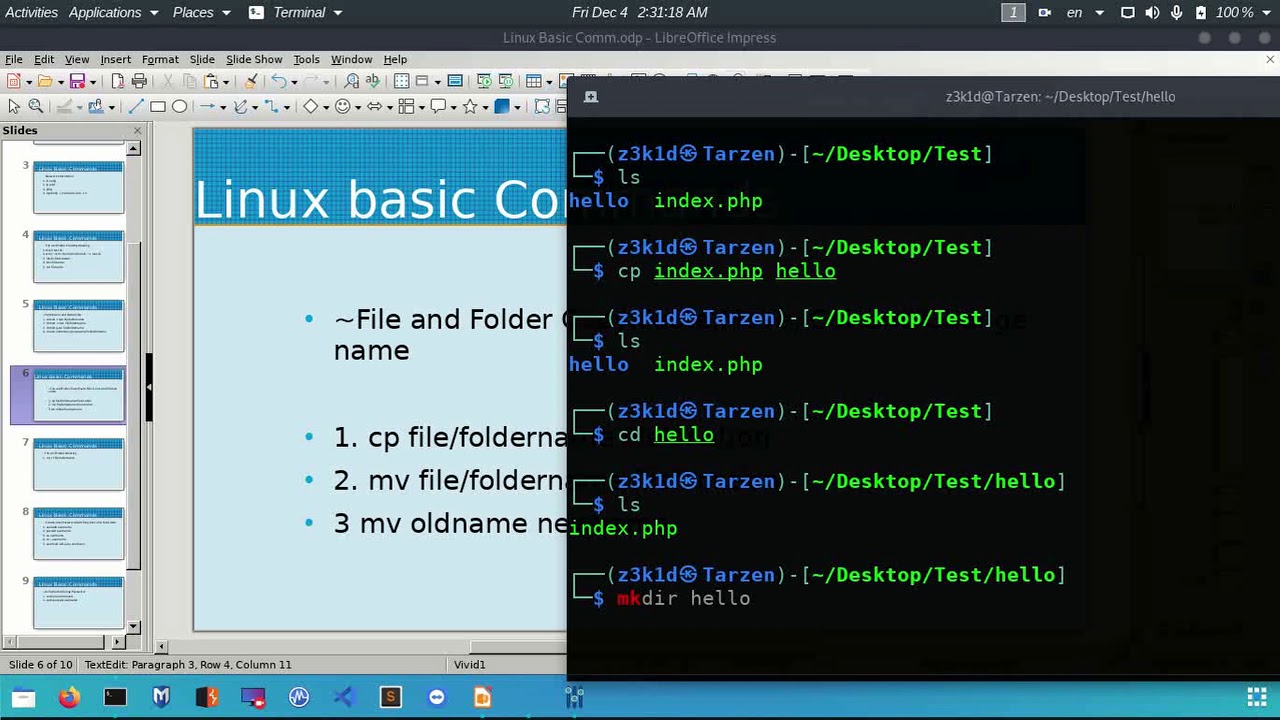This screenshot has width=1280, height=720.
Task: Launch Firefox from the taskbar
Action: [x=69, y=697]
